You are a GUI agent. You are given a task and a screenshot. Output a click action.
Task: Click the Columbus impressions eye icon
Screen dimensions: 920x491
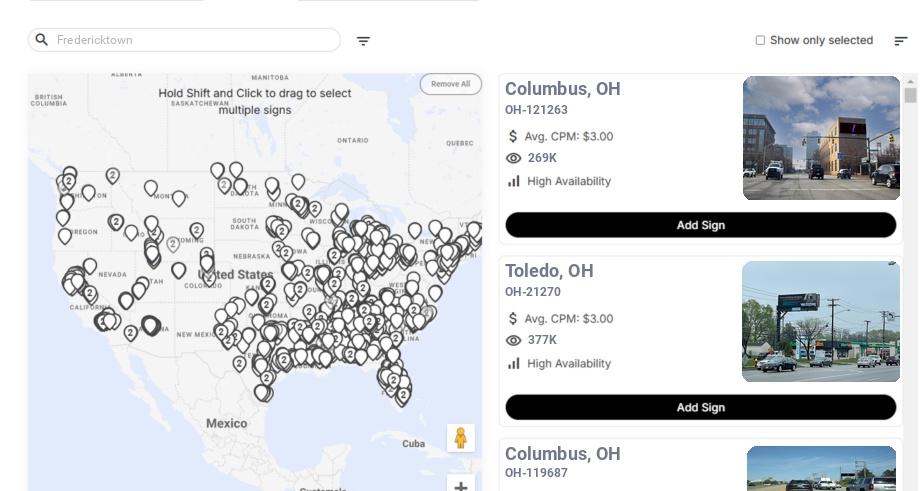point(513,158)
